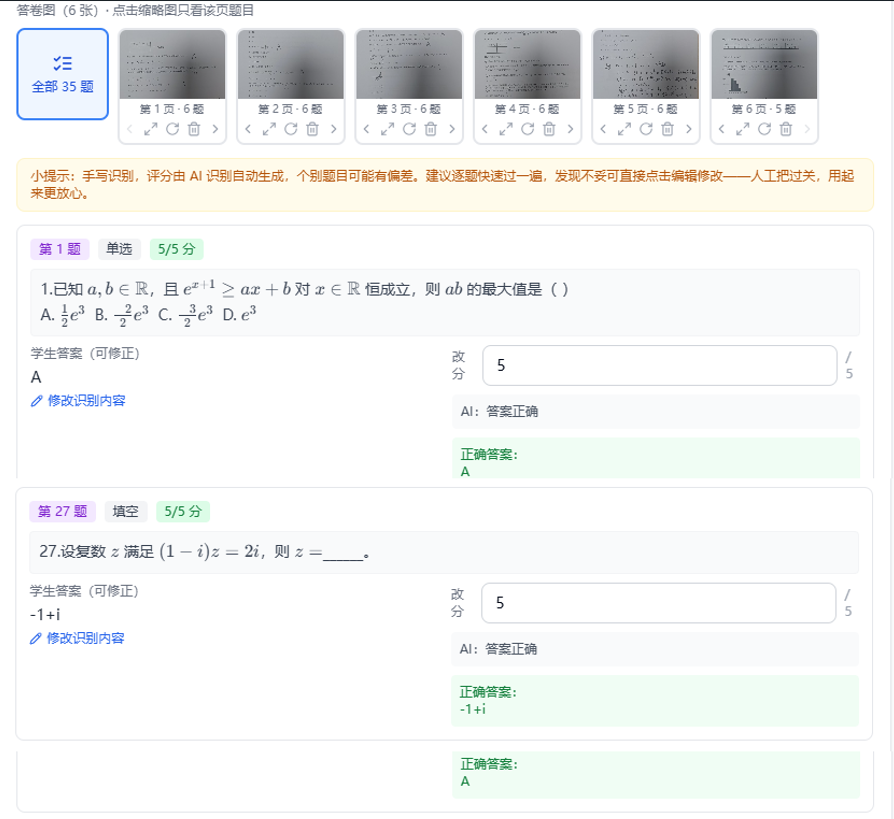Click 修改识别内容 for question 27
Screen dimensions: 894x819
click(x=77, y=638)
